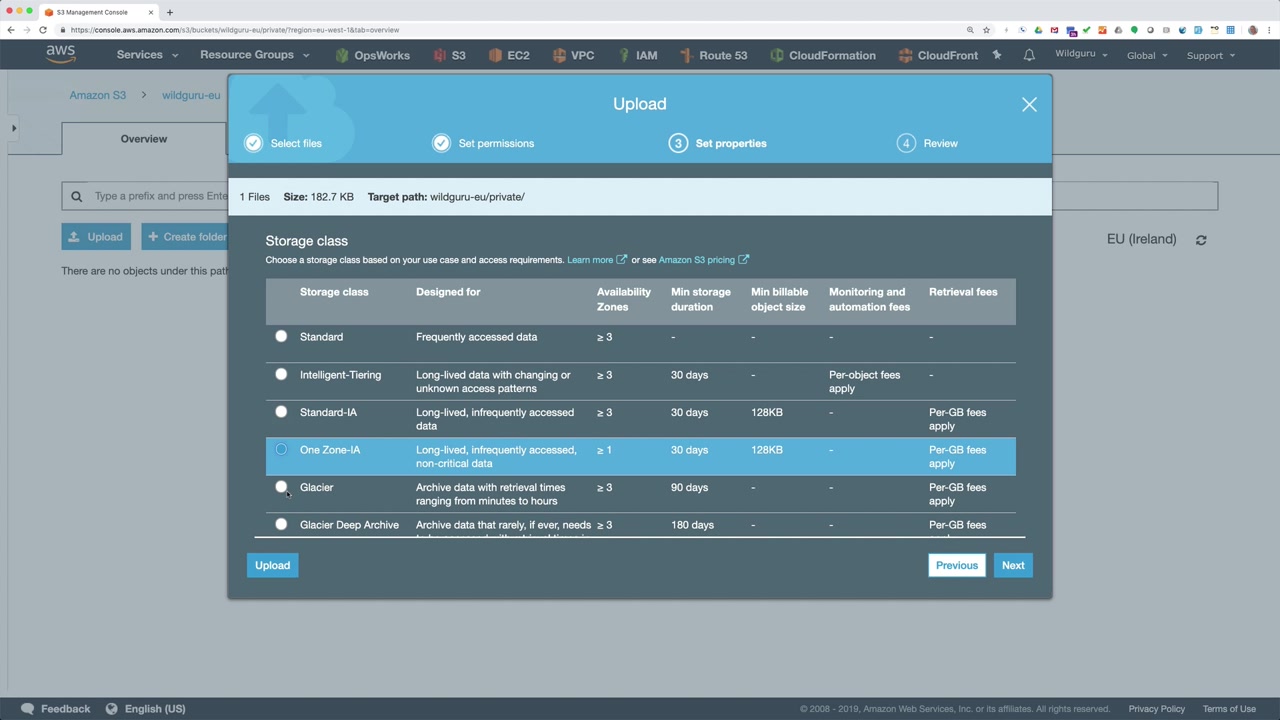Click the wildguru-eu breadcrumb
The image size is (1280, 720).
(191, 95)
